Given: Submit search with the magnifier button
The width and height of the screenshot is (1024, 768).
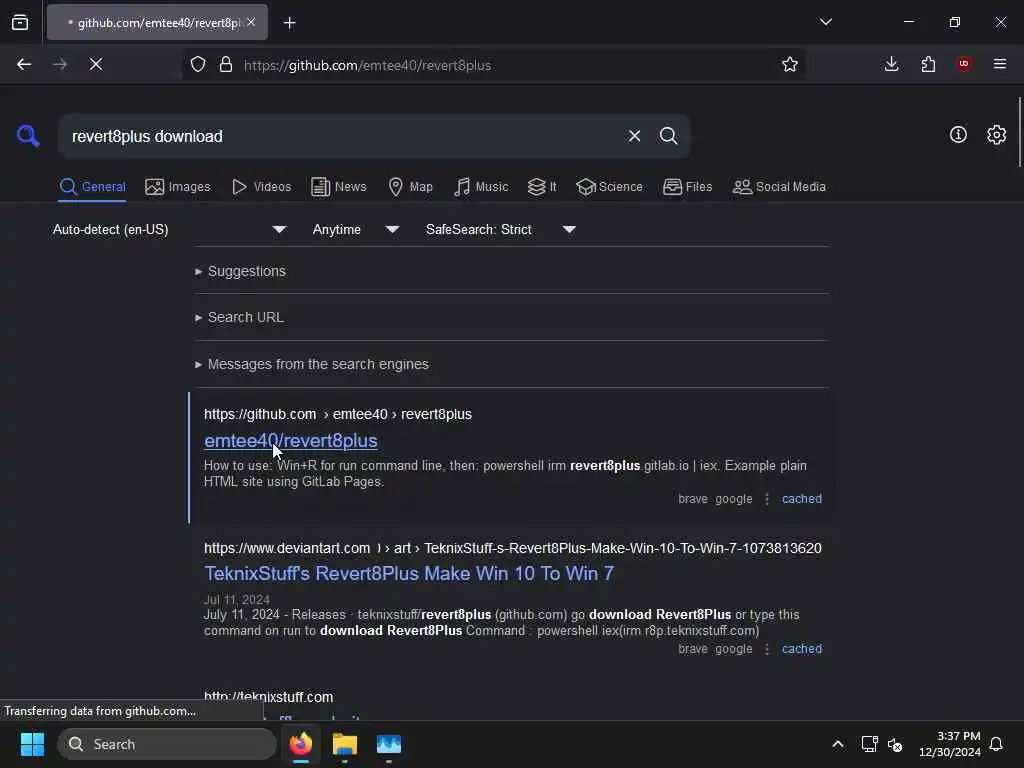Looking at the screenshot, I should (x=668, y=136).
